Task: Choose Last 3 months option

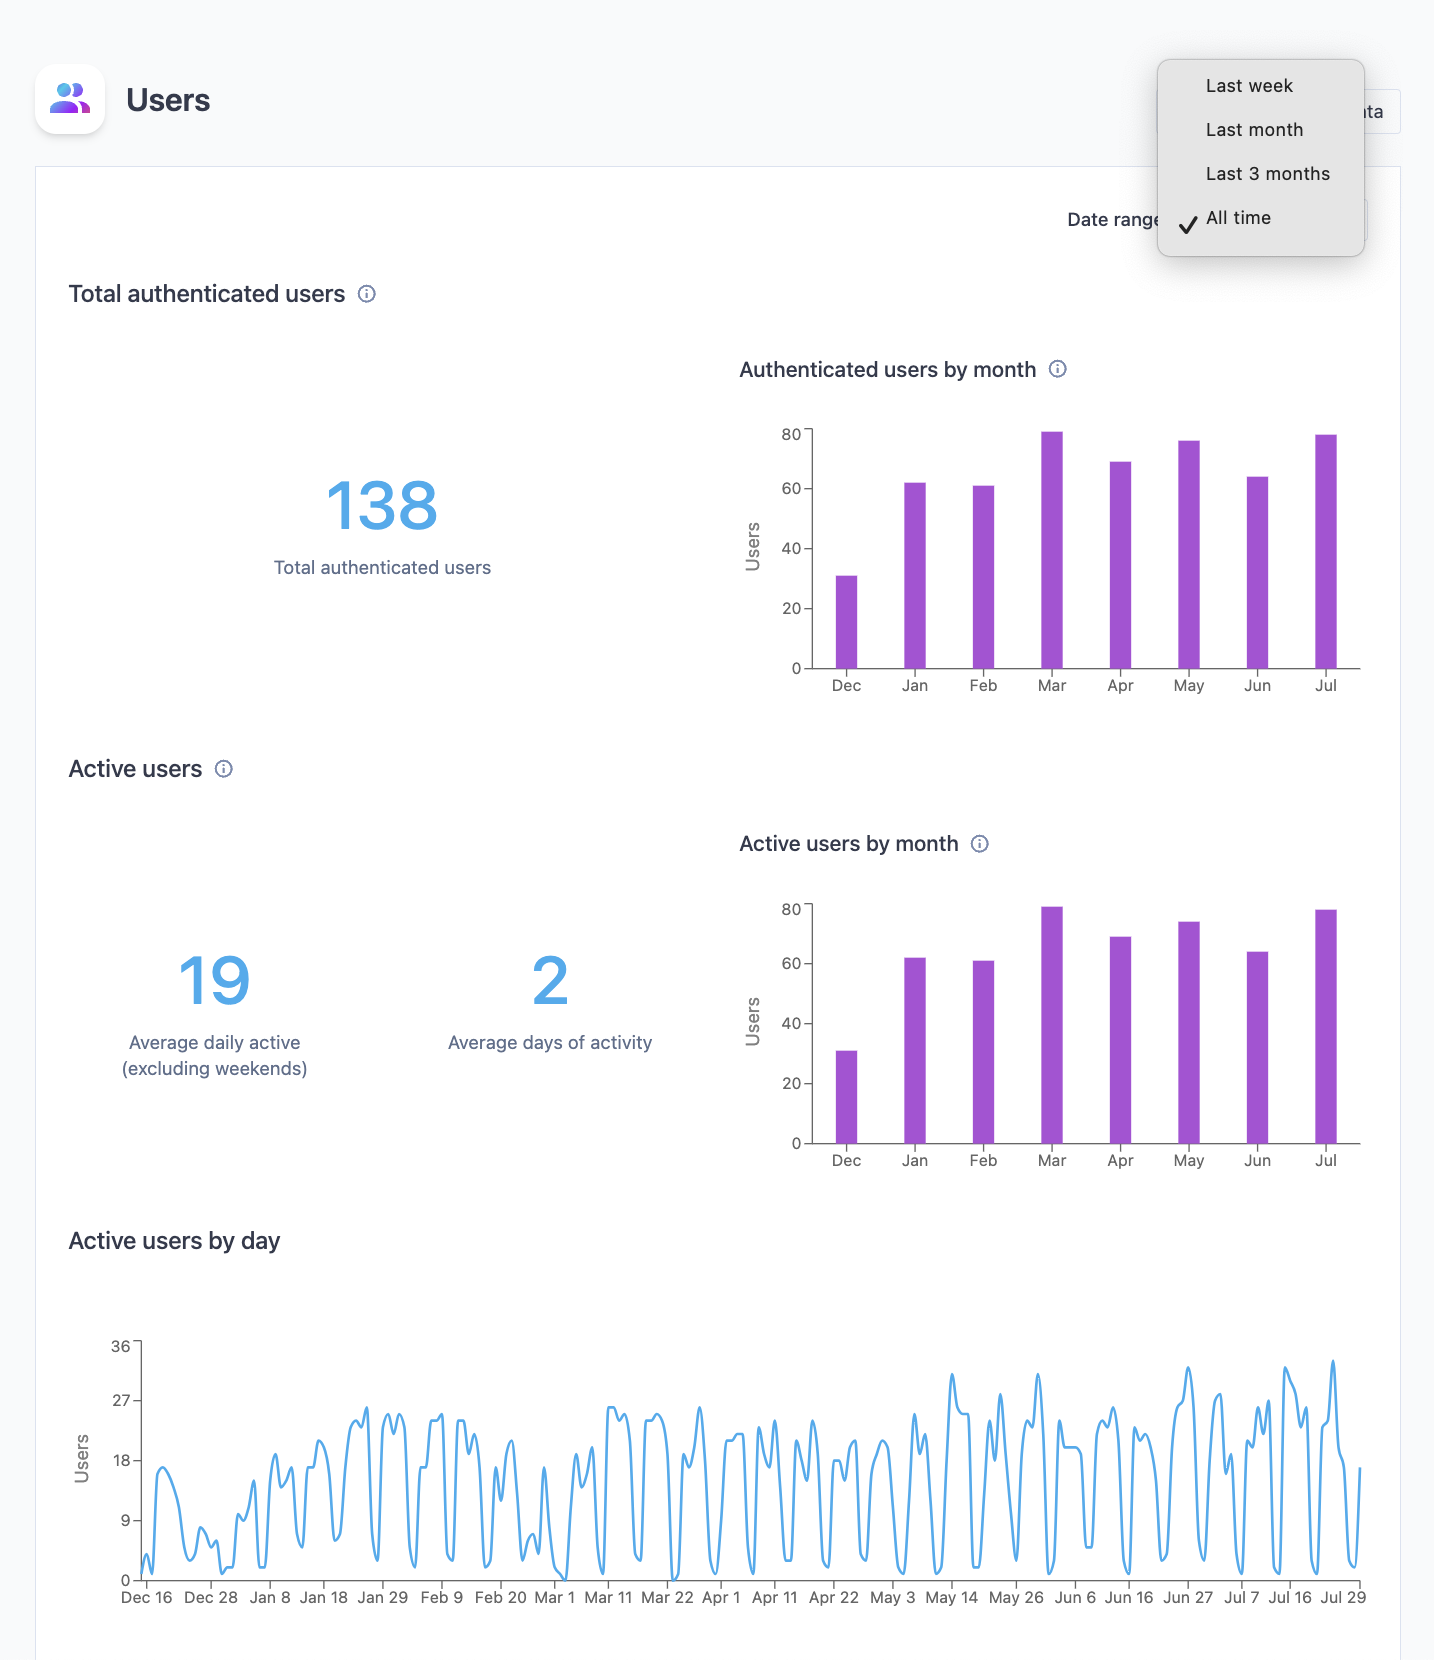Action: (1261, 174)
